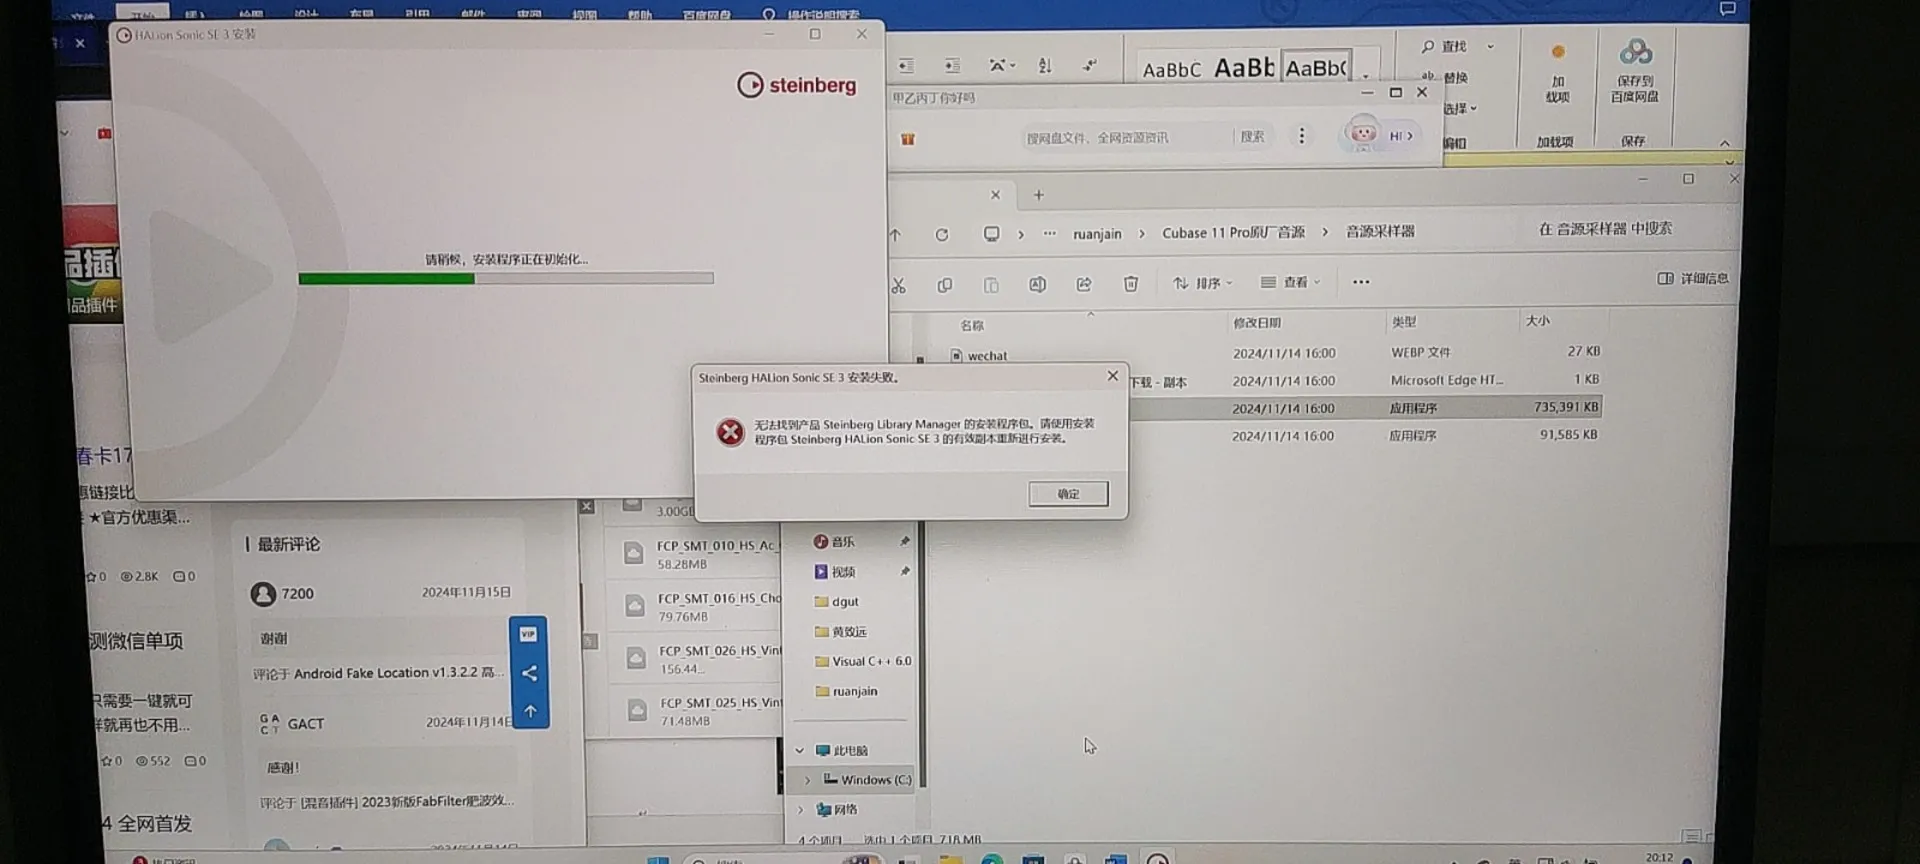
Task: Click the 确定 button in error dialog
Action: pos(1067,494)
